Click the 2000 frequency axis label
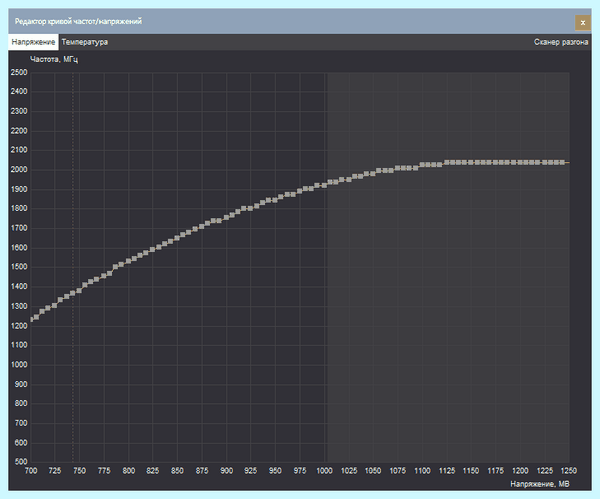Image resolution: width=600 pixels, height=499 pixels. pos(19,170)
